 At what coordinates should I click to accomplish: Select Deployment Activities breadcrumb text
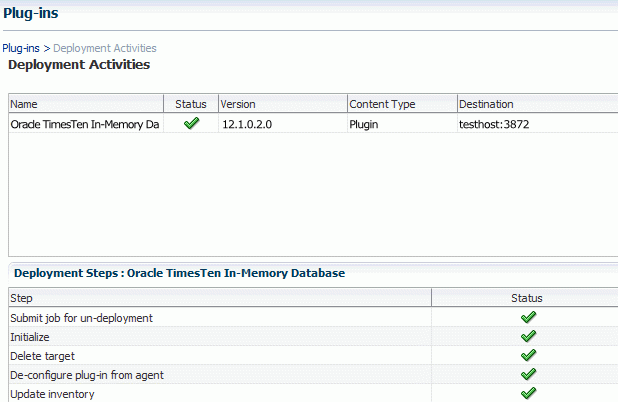pyautogui.click(x=105, y=48)
